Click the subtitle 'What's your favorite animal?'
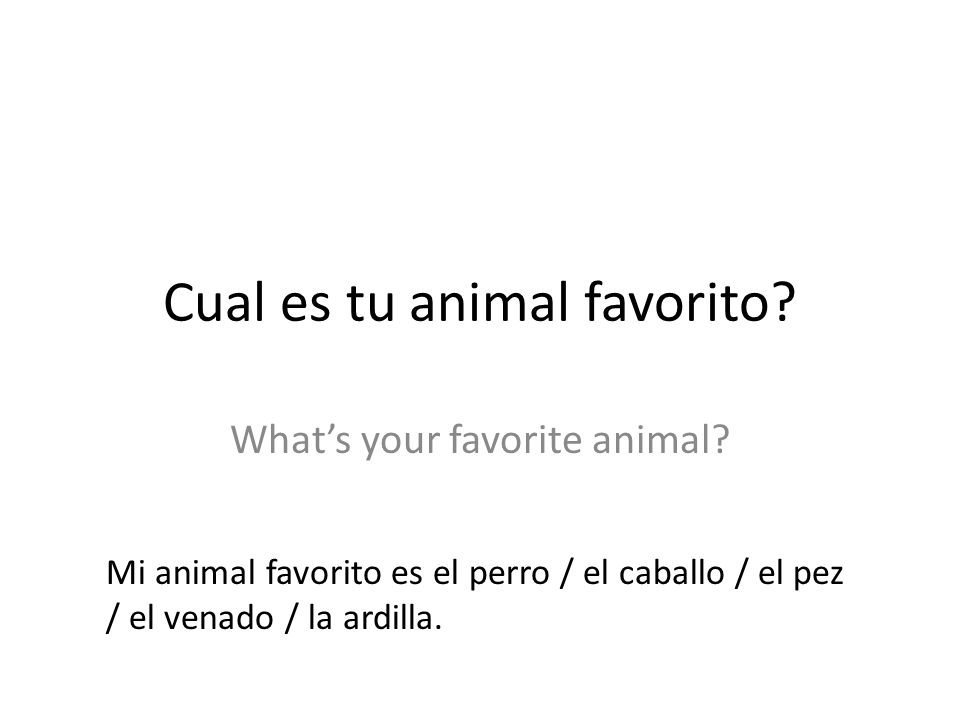Image resolution: width=960 pixels, height=720 pixels. [x=480, y=440]
